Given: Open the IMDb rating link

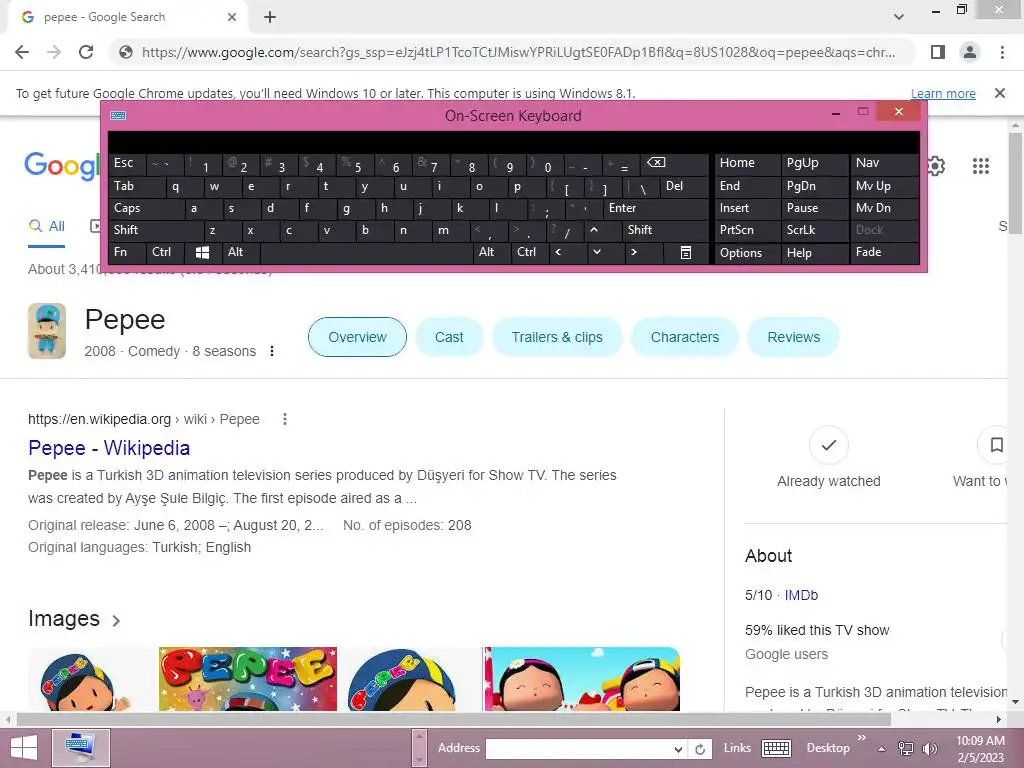Looking at the screenshot, I should 801,595.
